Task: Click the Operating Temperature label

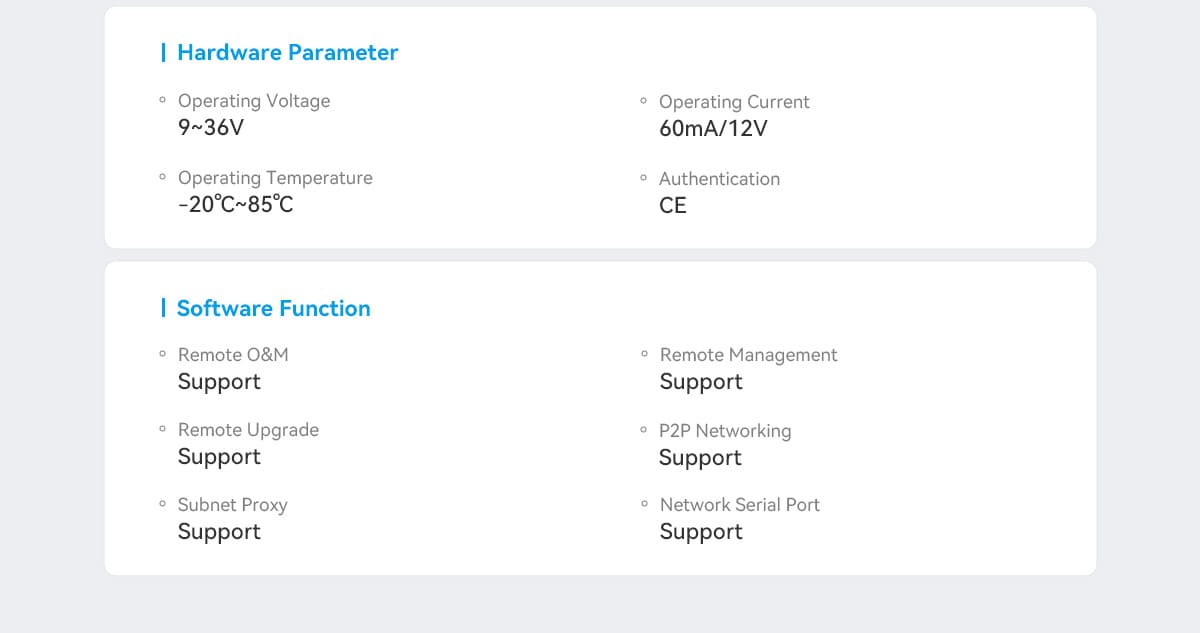Action: point(275,178)
